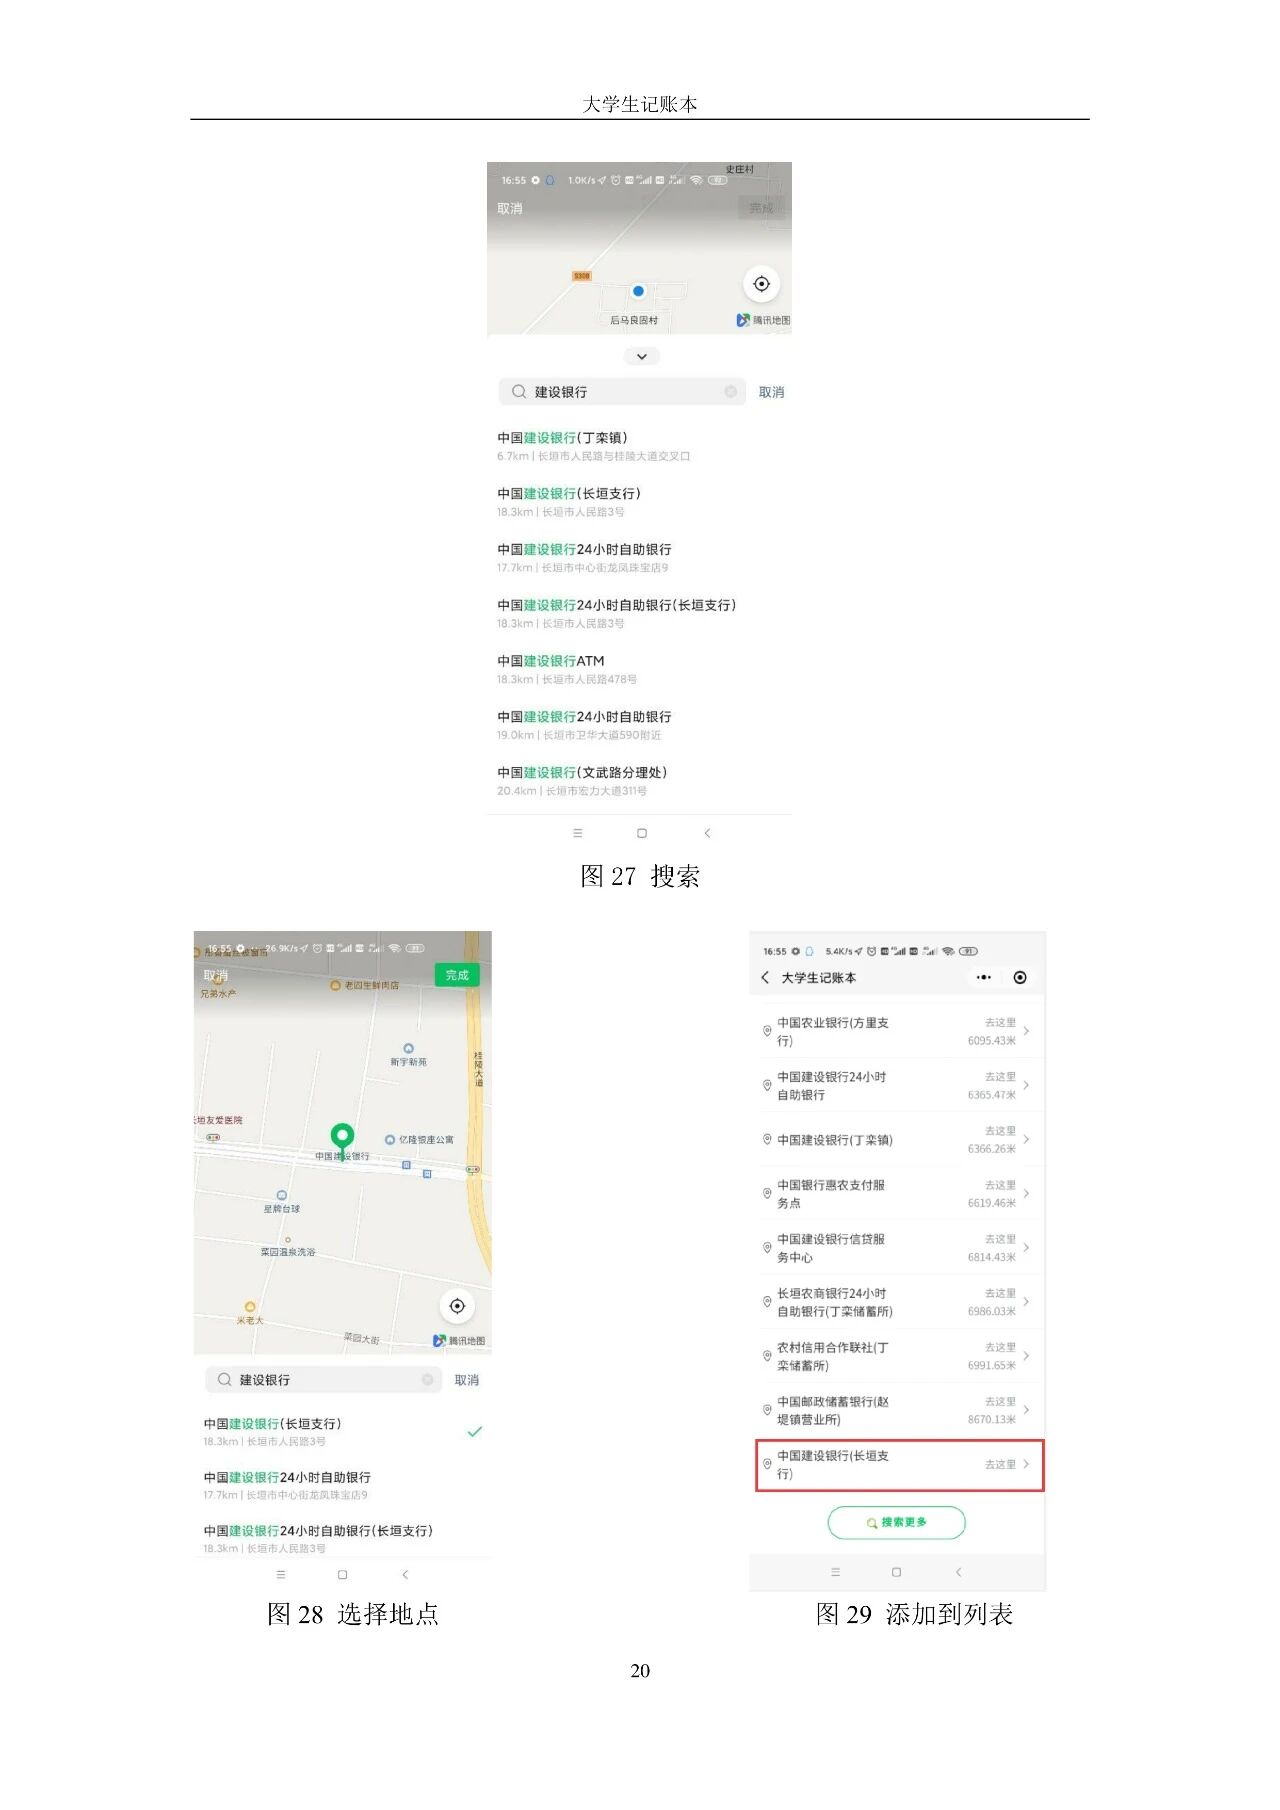Click the 建设银行 search input in top screen

click(622, 392)
